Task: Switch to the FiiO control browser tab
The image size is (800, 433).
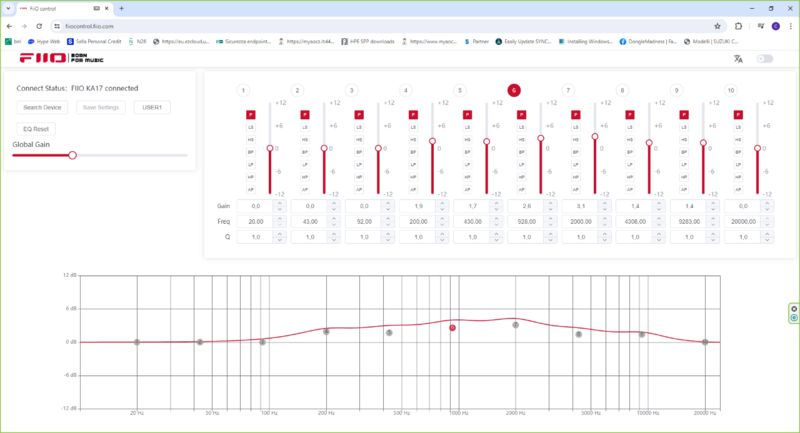Action: [x=60, y=8]
